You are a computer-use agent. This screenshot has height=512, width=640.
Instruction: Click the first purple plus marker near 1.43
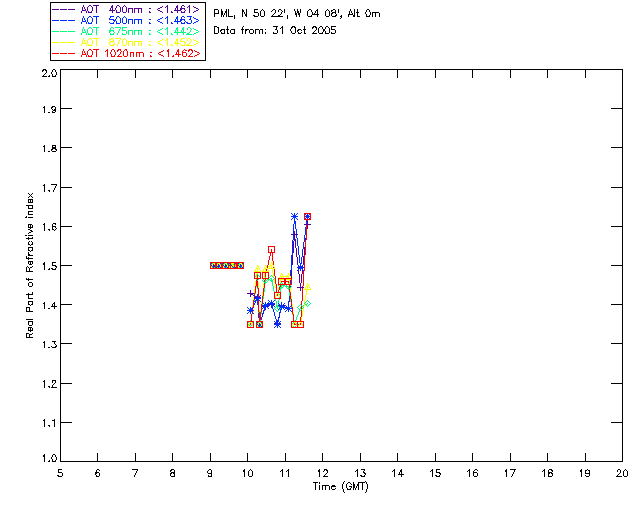(251, 294)
